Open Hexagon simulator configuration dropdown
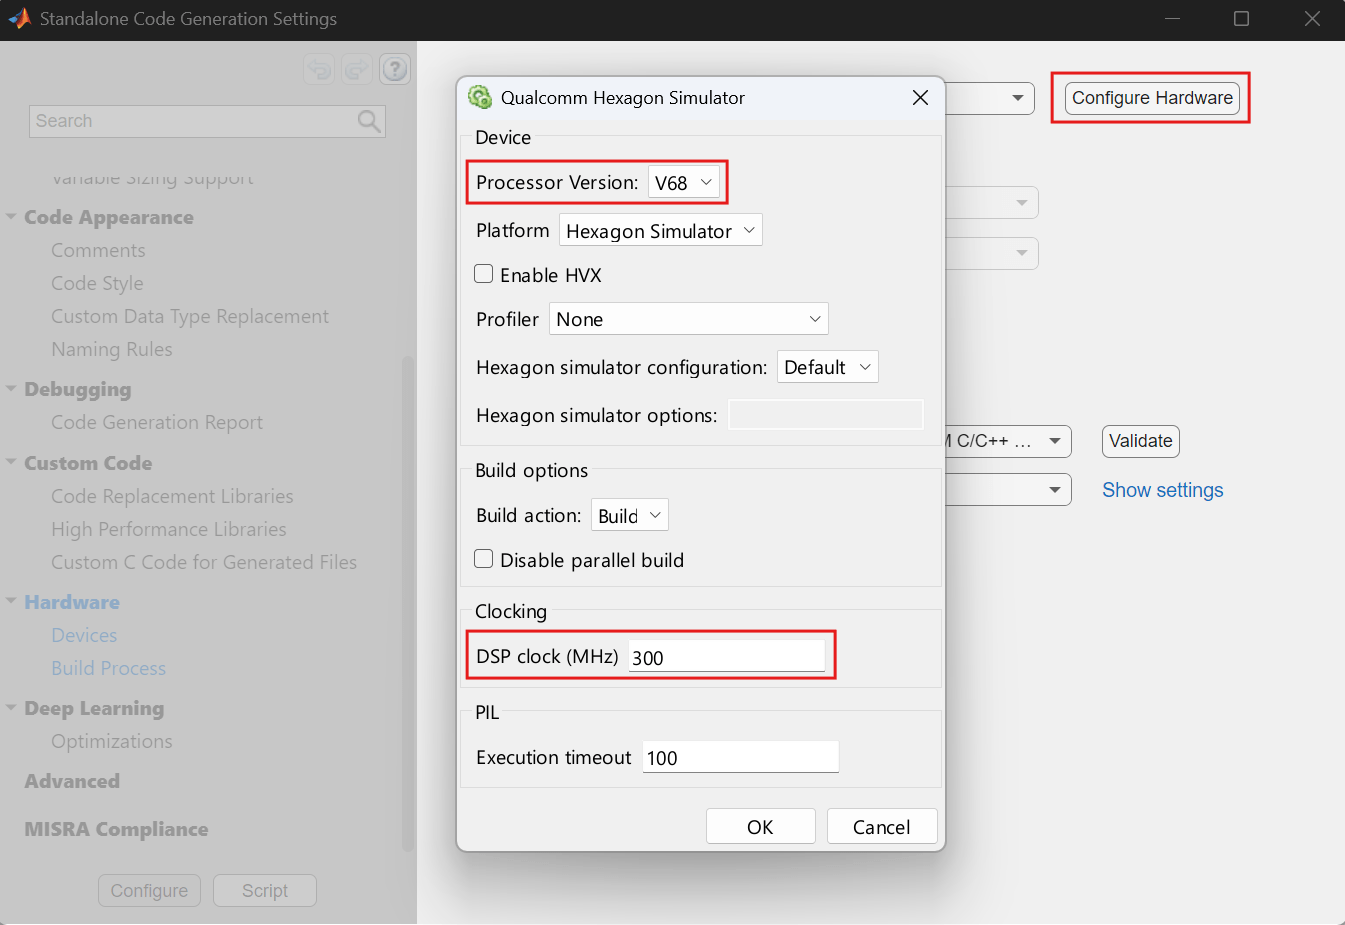This screenshot has height=925, width=1345. pos(827,367)
